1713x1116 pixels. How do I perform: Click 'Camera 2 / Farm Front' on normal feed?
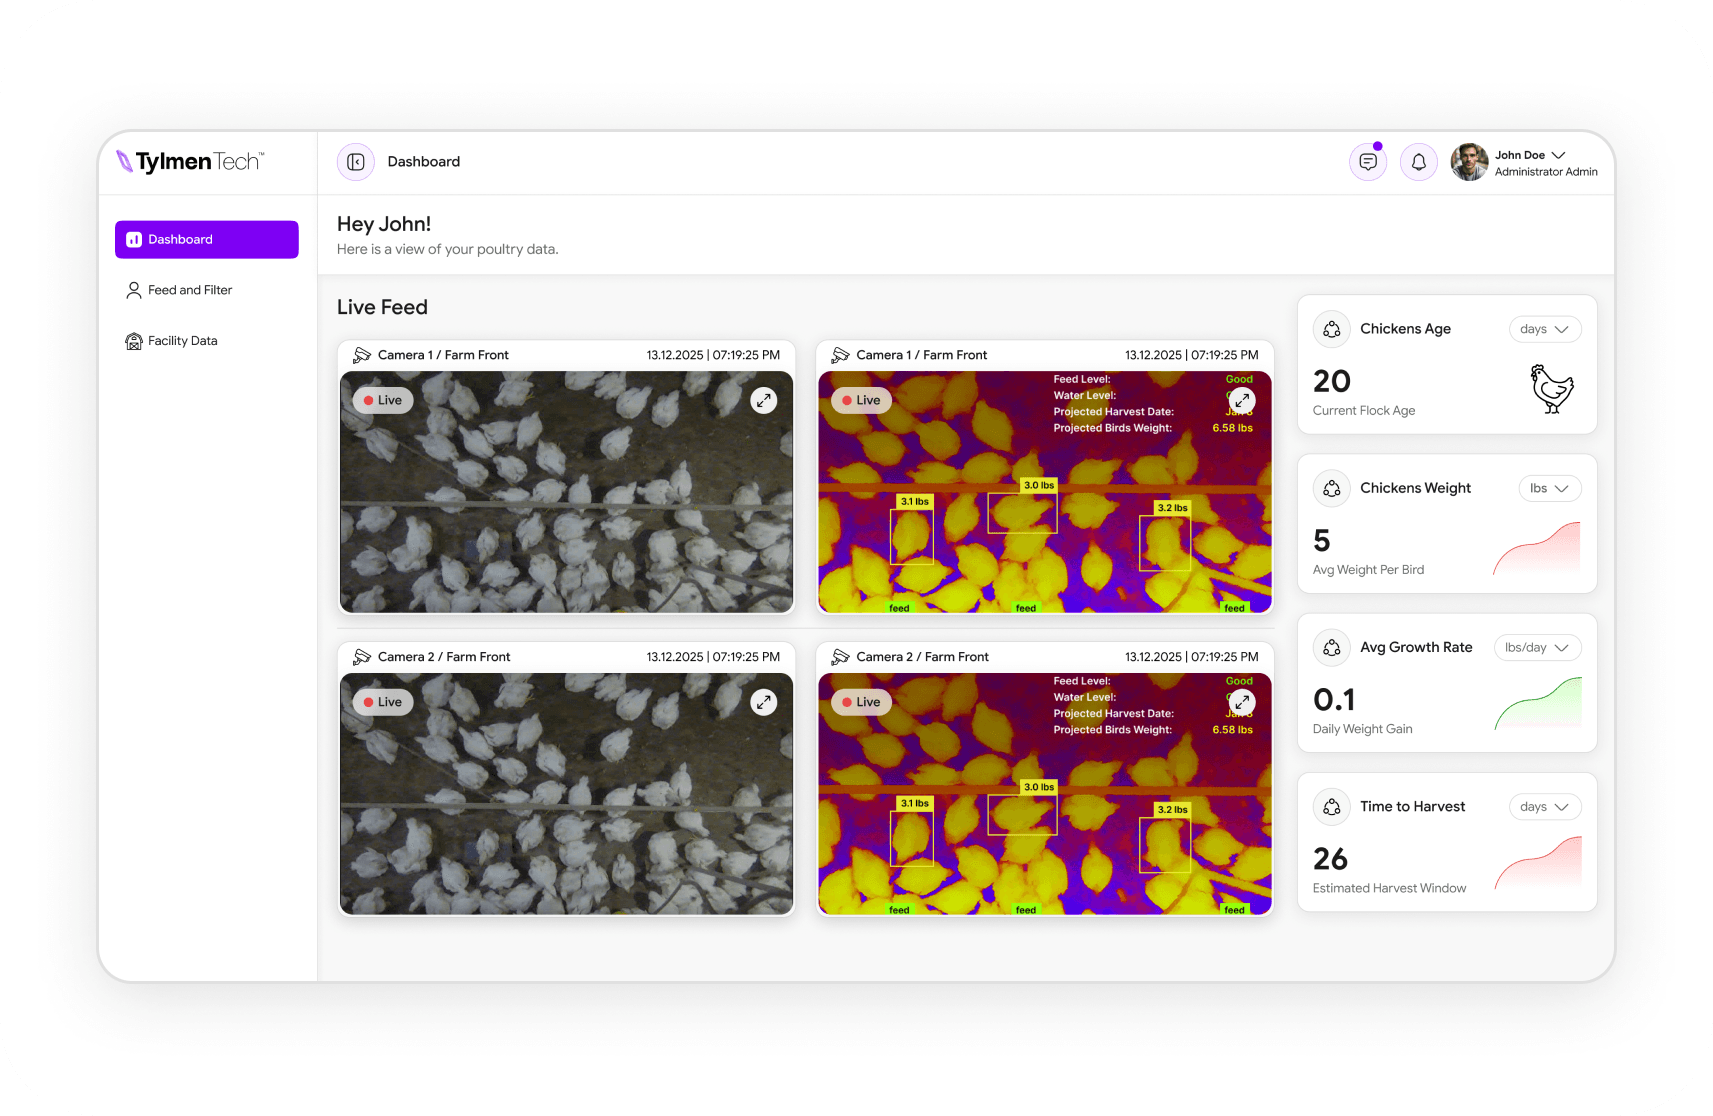point(444,657)
